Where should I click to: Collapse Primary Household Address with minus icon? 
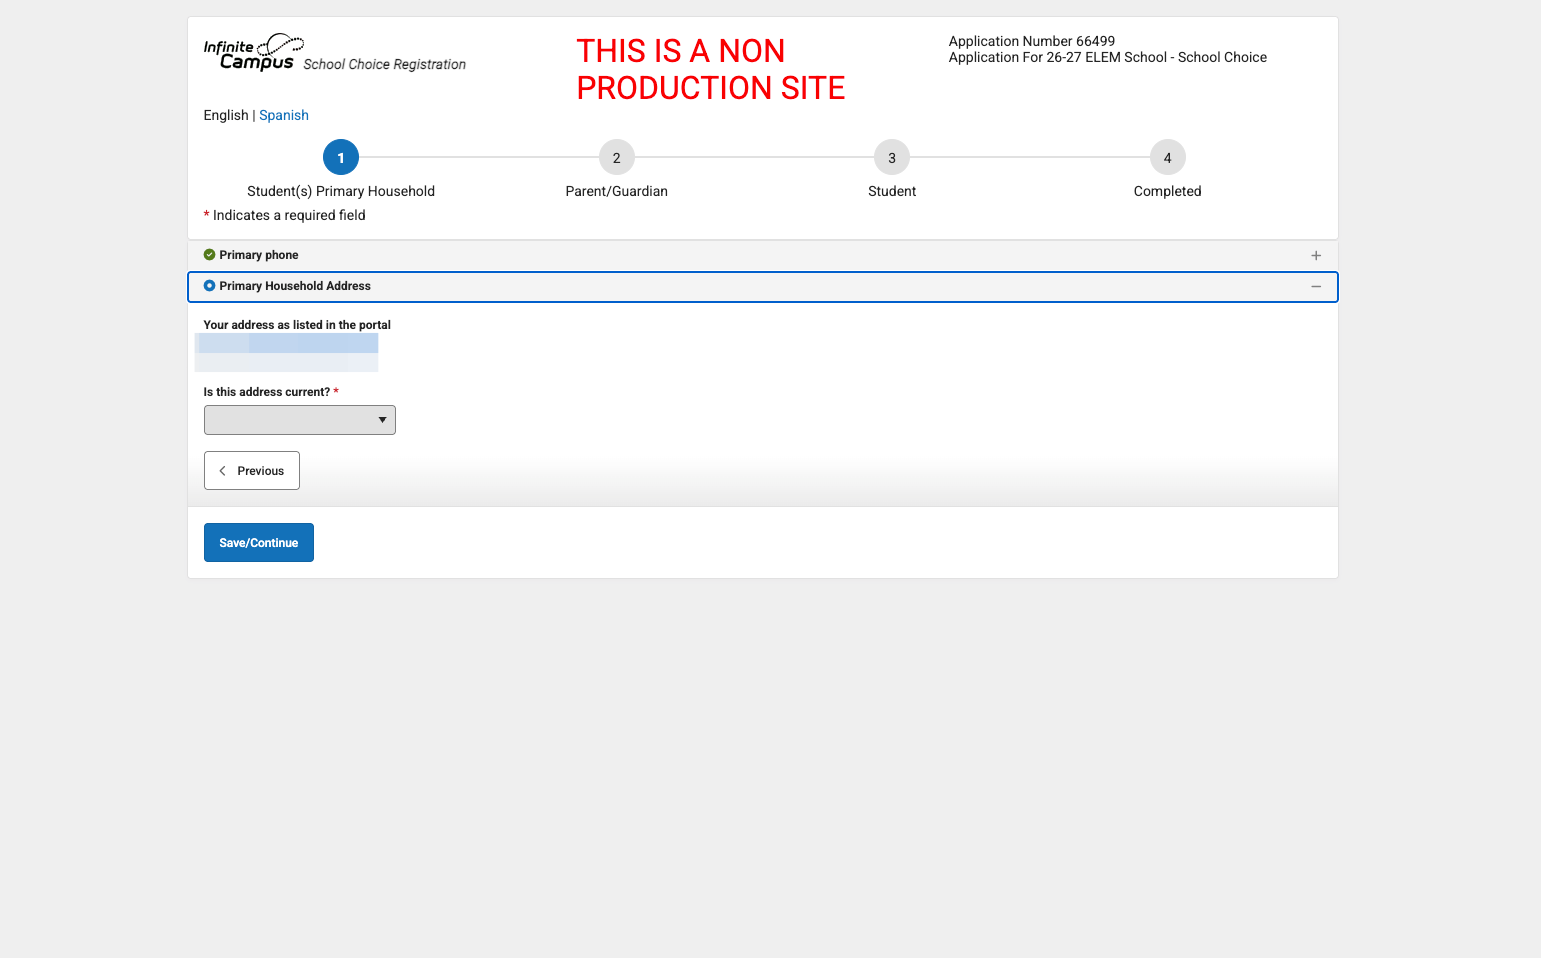(1316, 287)
